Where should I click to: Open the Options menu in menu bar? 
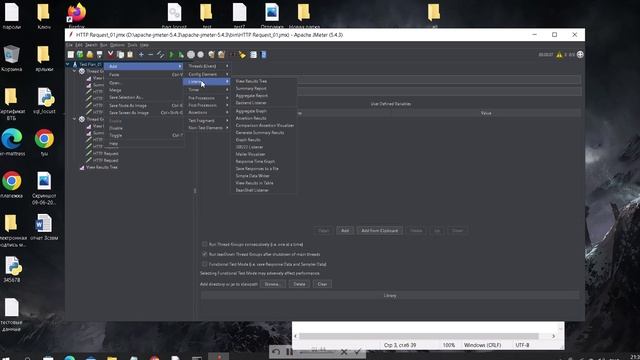pyautogui.click(x=117, y=45)
